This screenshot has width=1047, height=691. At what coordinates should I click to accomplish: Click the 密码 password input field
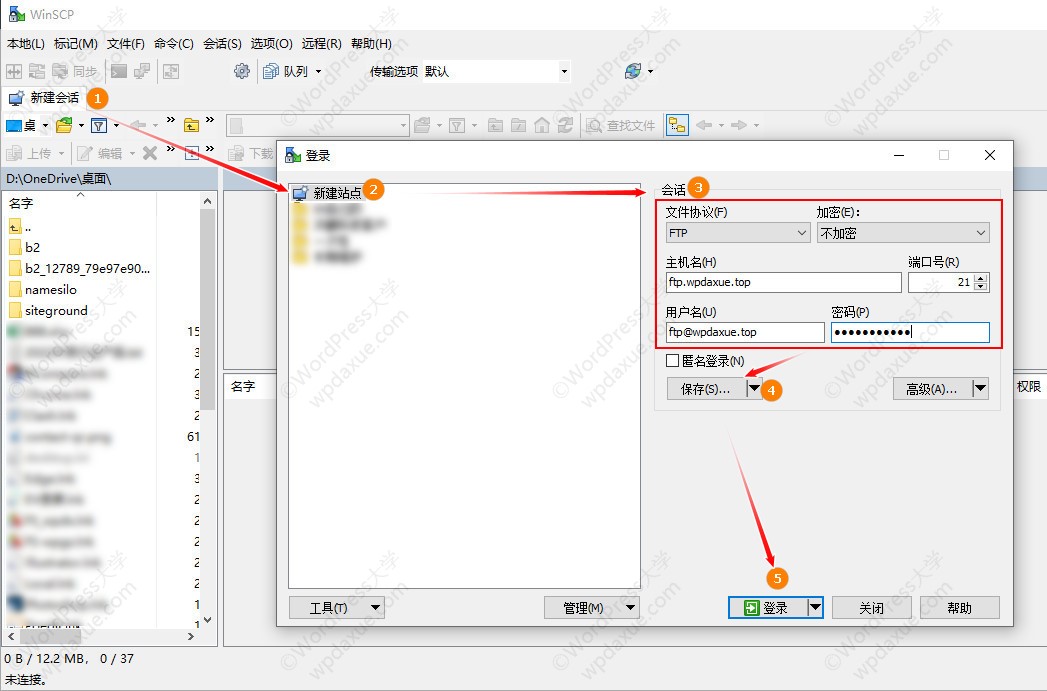(x=910, y=332)
